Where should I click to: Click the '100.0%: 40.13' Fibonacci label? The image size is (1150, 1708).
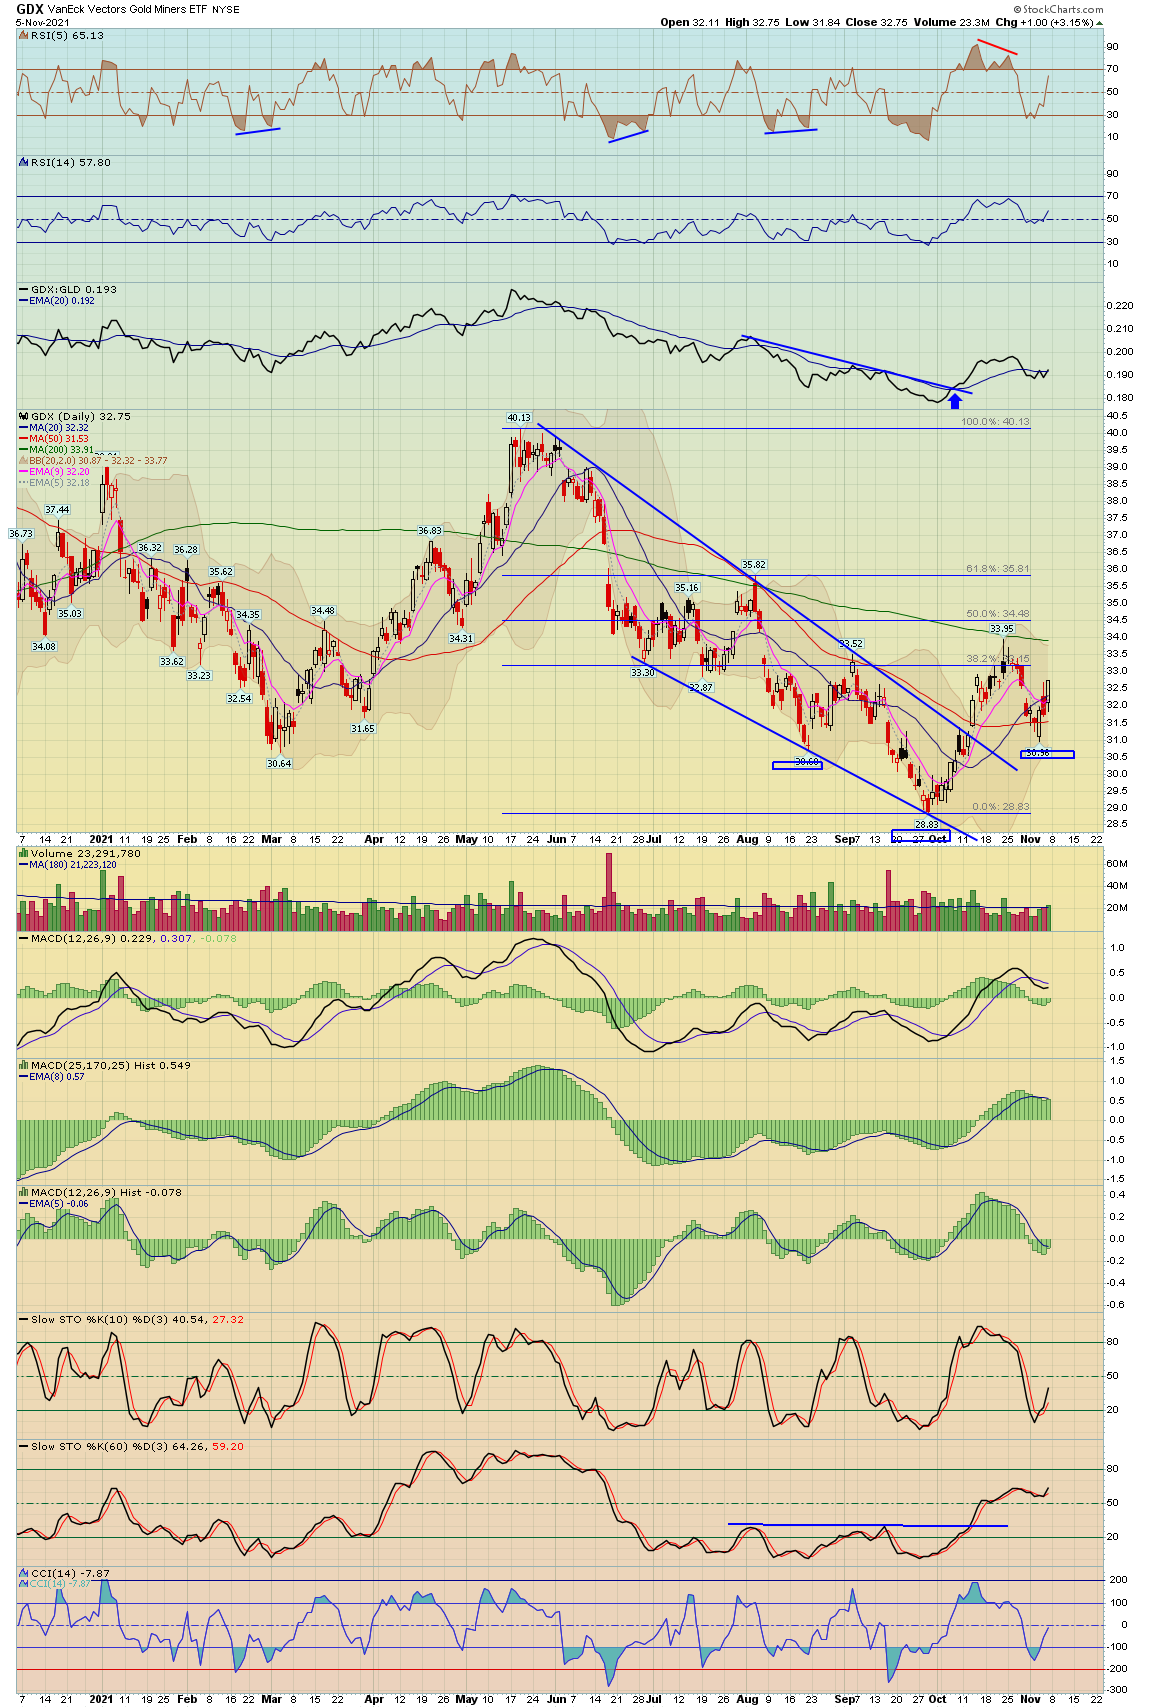(995, 421)
